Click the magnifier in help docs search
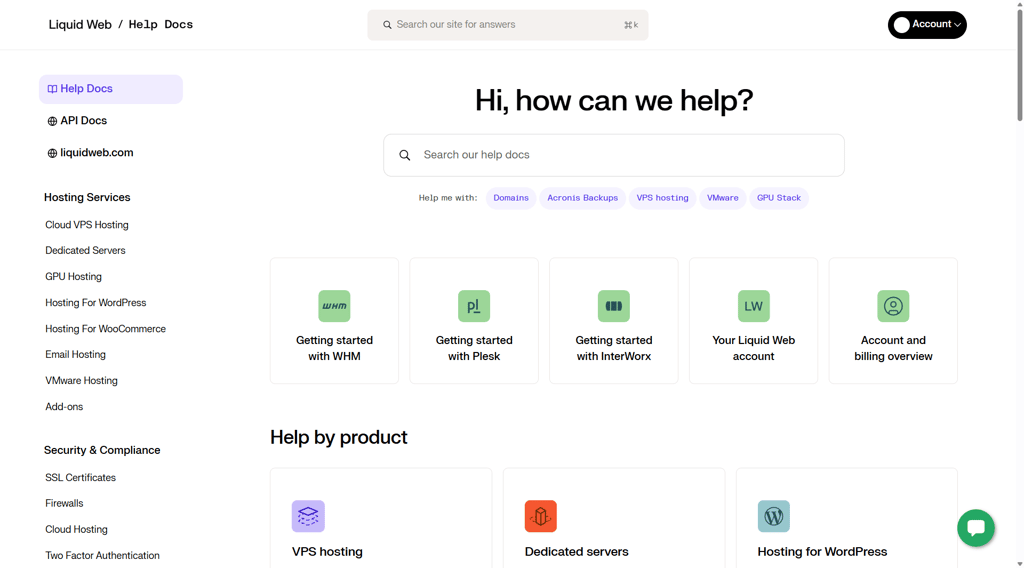 coord(405,155)
